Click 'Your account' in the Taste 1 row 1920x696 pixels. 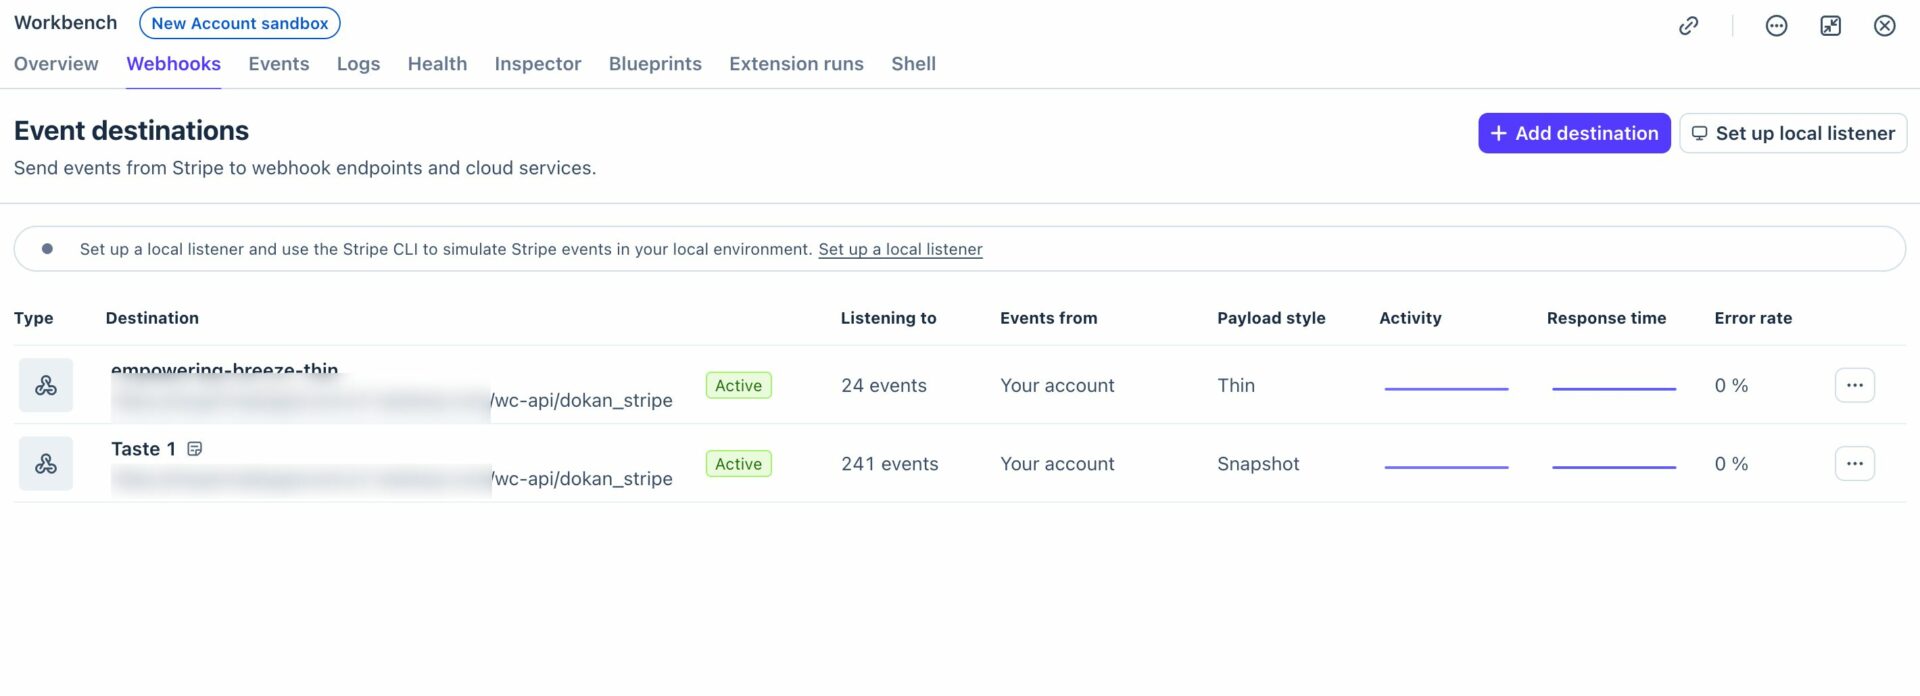click(1057, 463)
